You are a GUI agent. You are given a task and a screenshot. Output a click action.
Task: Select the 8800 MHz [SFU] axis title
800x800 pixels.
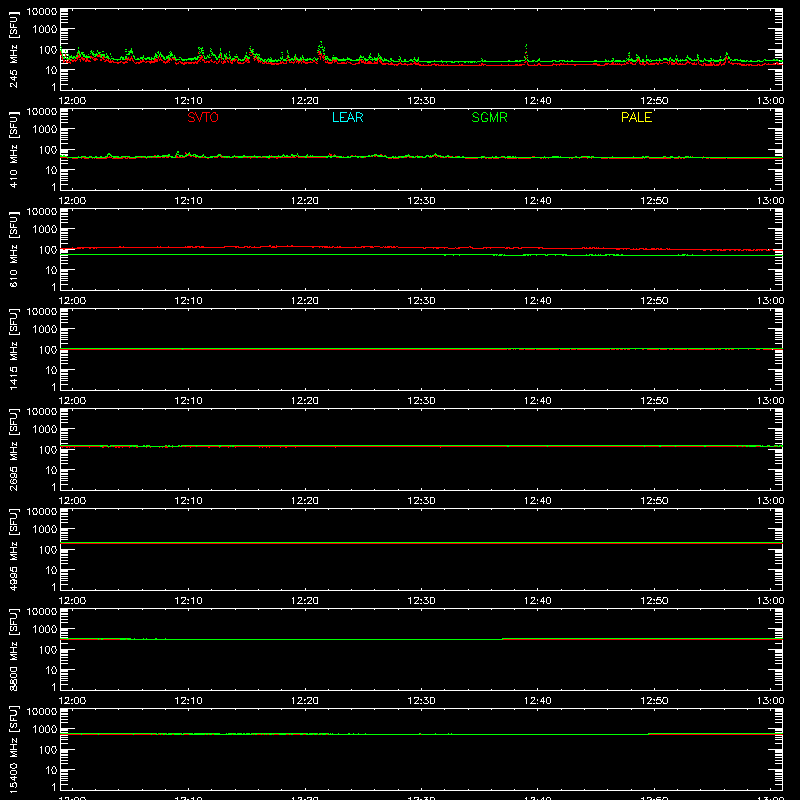(x=13, y=649)
